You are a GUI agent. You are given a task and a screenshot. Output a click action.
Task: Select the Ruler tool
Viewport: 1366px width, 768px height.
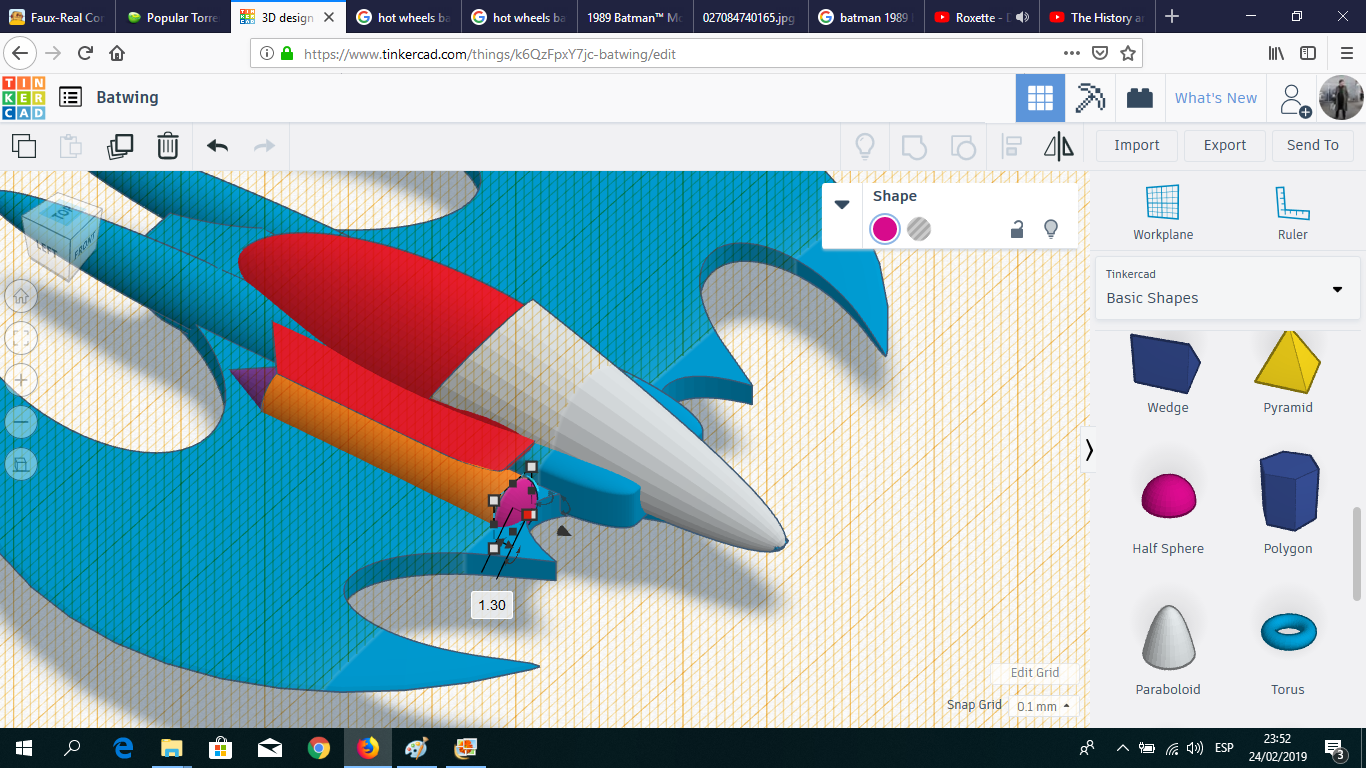coord(1293,212)
